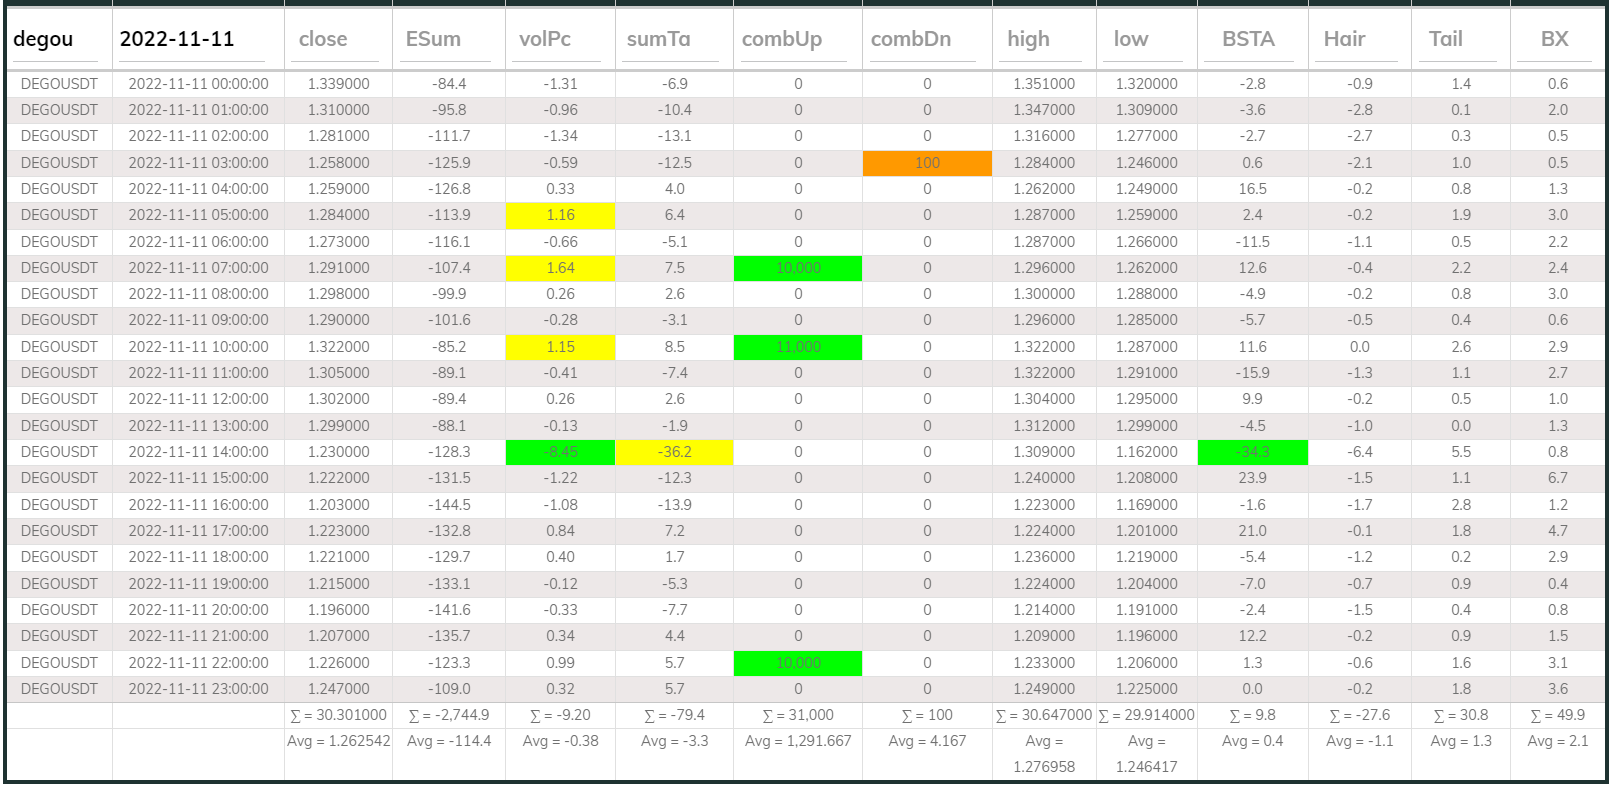This screenshot has width=1611, height=785.
Task: Focus the Hair column filter field
Action: (1359, 40)
